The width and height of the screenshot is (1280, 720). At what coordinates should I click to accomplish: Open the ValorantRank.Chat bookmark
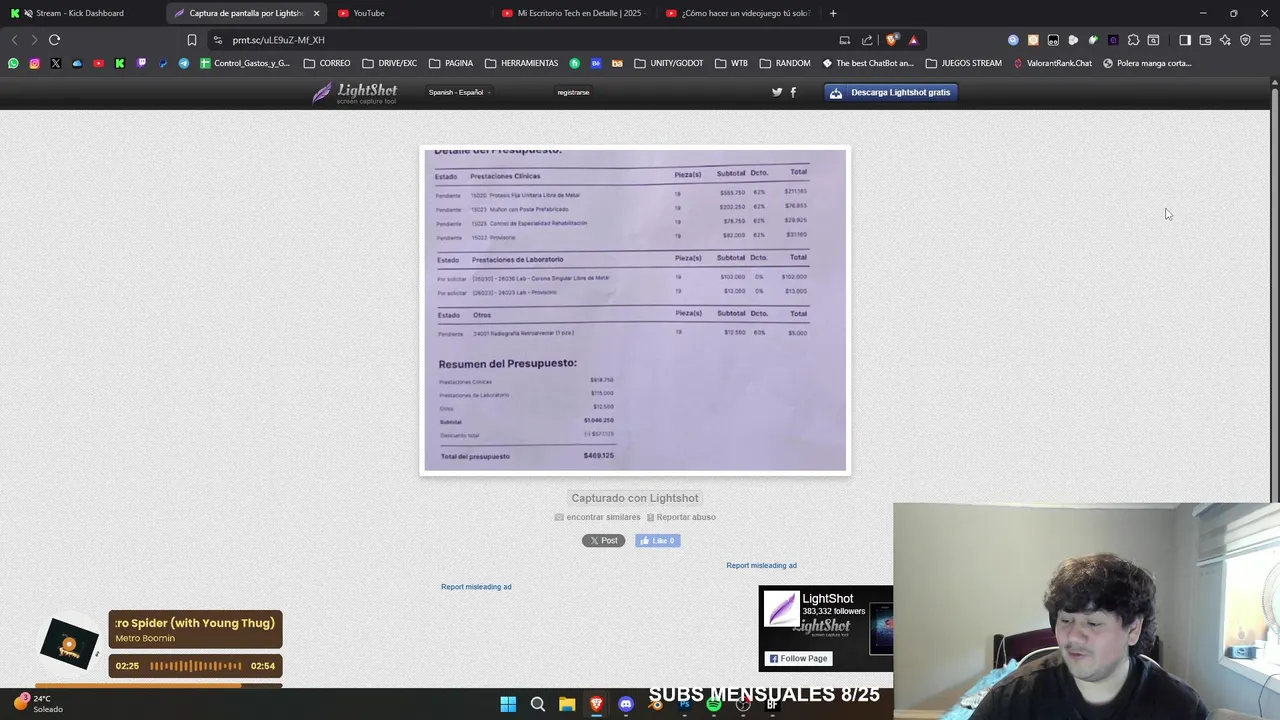coord(1052,63)
